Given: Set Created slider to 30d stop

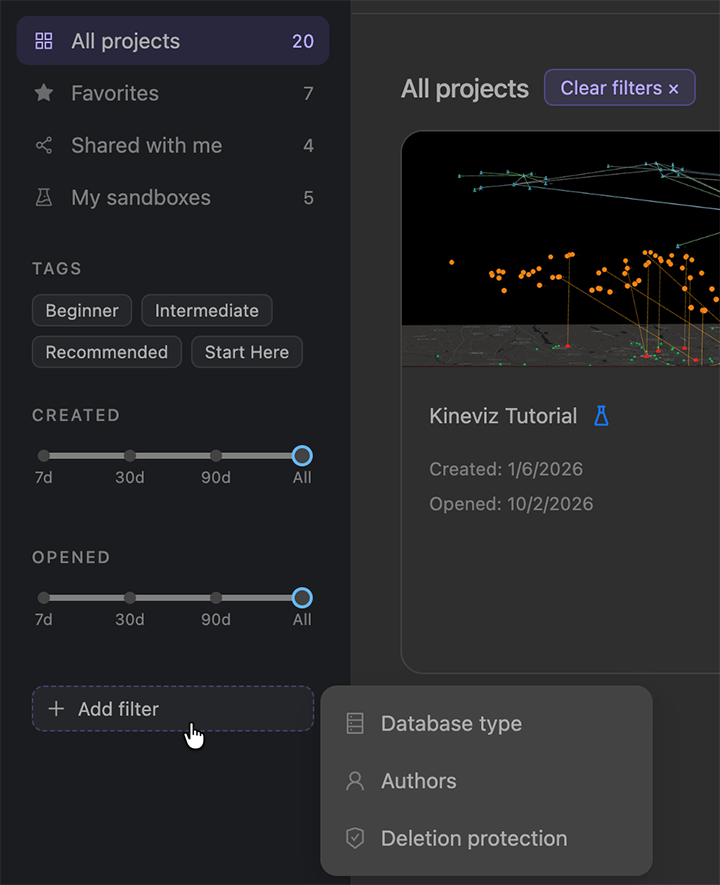Looking at the screenshot, I should (130, 455).
